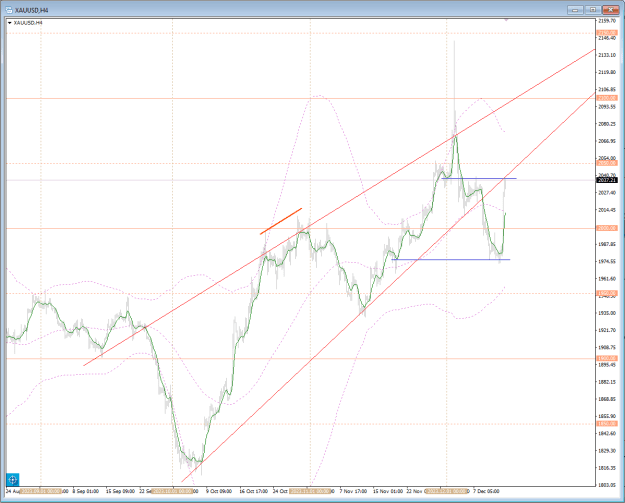Click the 2133.10 price scale value

tap(607, 55)
